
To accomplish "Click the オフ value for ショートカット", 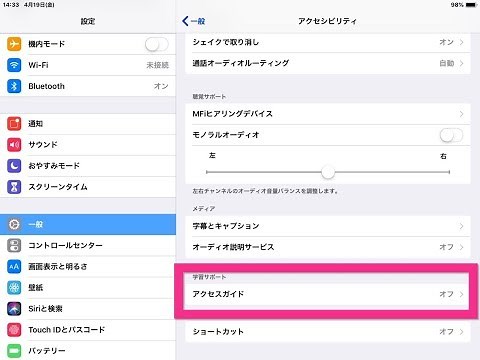I will click(447, 332).
